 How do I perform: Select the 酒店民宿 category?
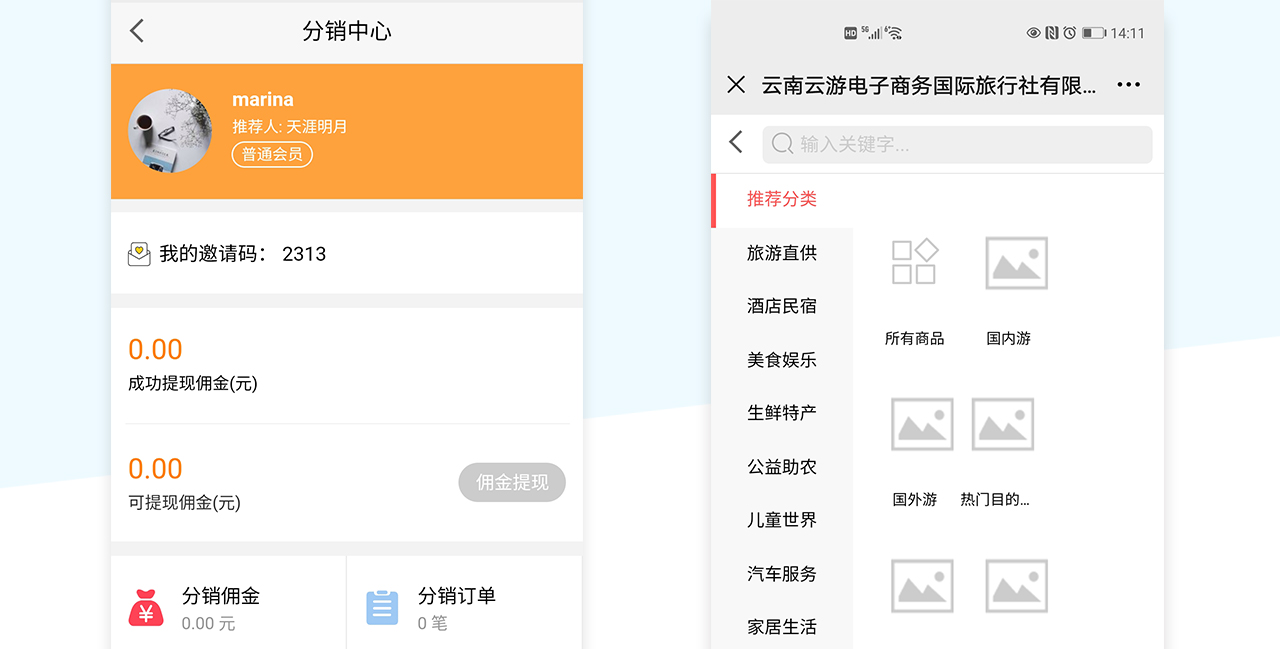click(x=782, y=306)
